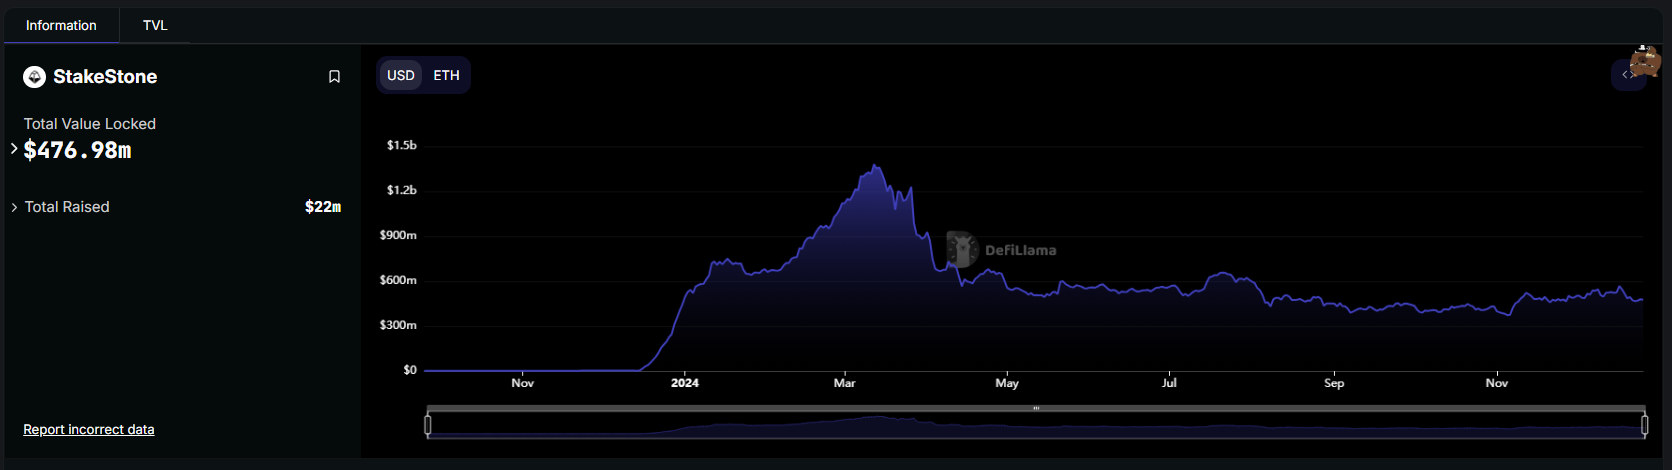Viewport: 1672px width, 470px height.
Task: Switch chart denomination to ETH
Action: (x=446, y=76)
